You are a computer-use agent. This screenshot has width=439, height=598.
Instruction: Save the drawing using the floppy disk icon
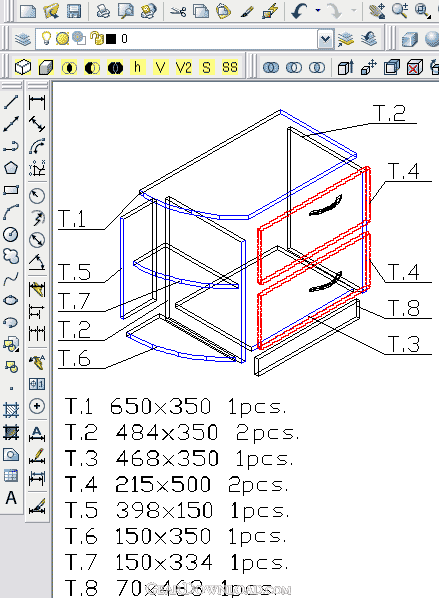pyautogui.click(x=74, y=11)
